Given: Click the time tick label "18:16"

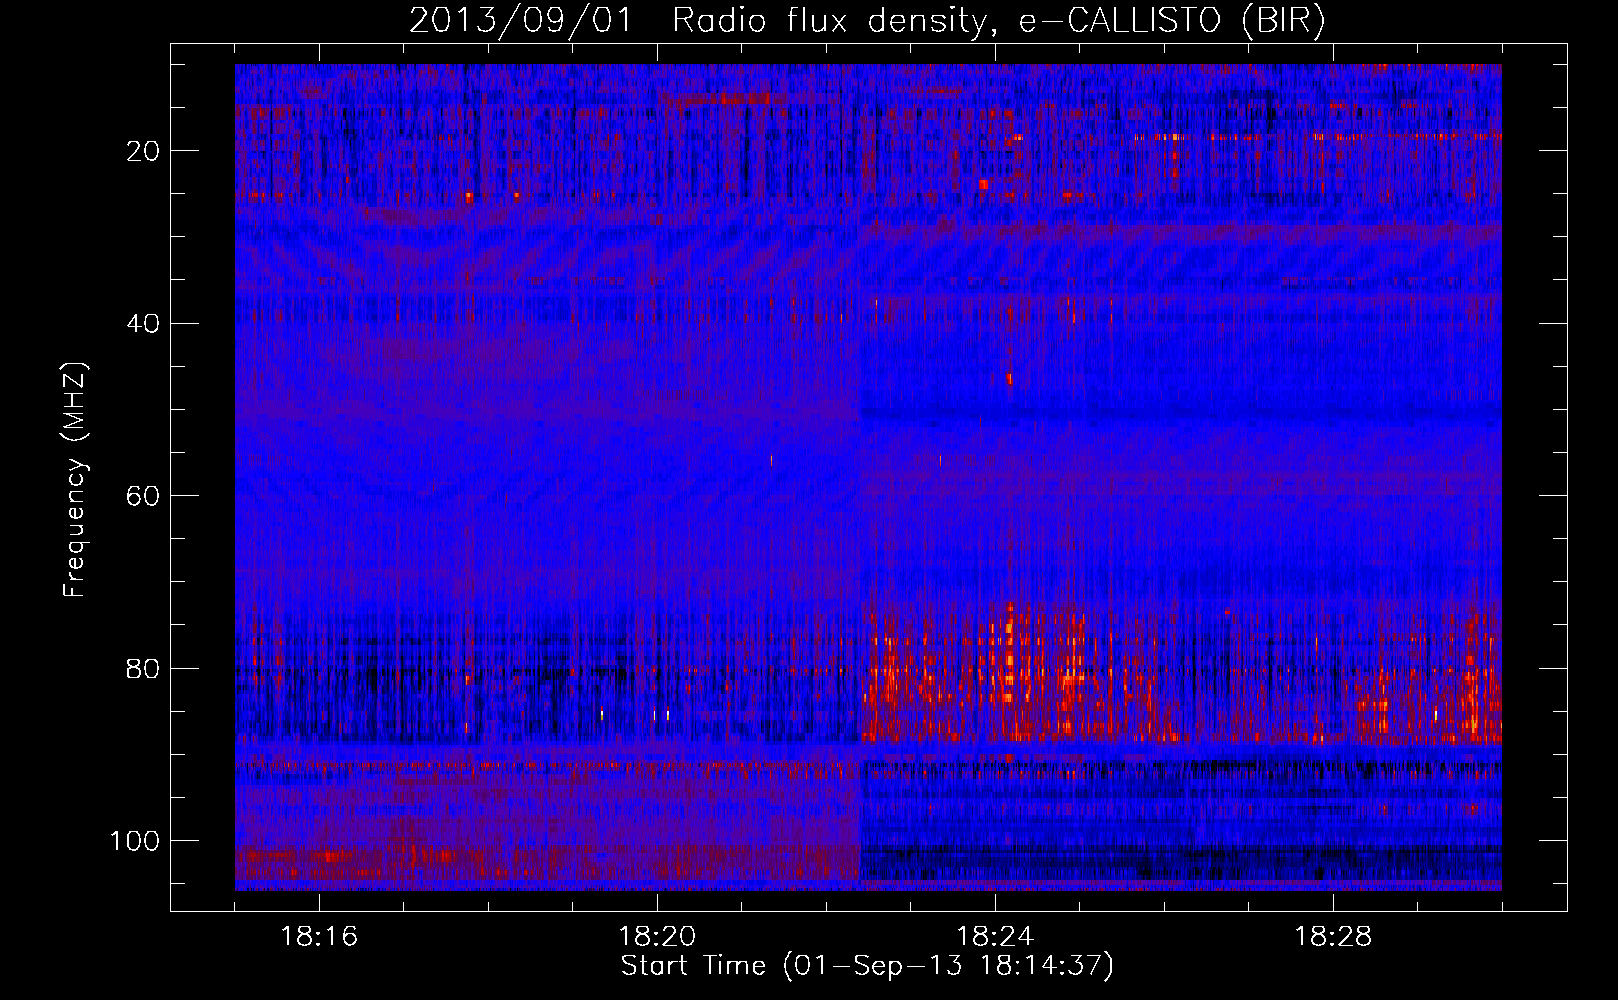Looking at the screenshot, I should (x=319, y=937).
